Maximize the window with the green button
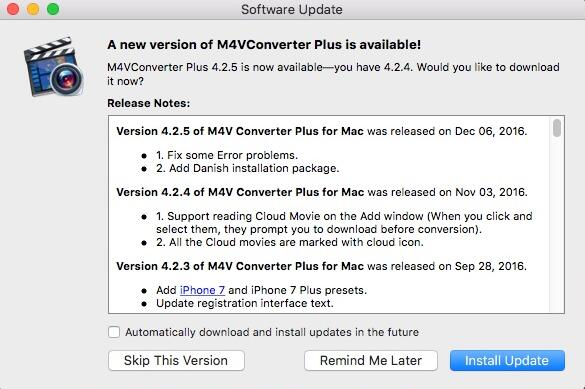Screen dimensions: 585x389 [53, 9]
